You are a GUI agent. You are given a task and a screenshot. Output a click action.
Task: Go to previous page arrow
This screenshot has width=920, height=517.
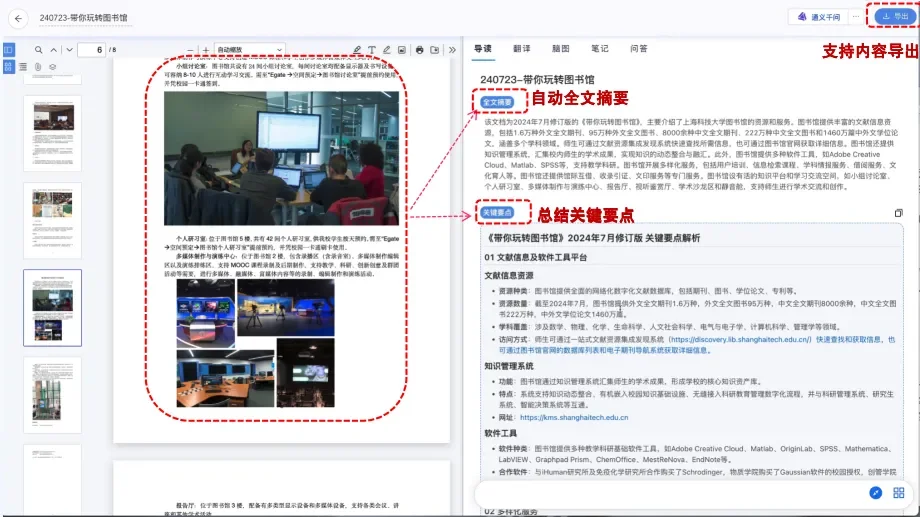point(53,49)
